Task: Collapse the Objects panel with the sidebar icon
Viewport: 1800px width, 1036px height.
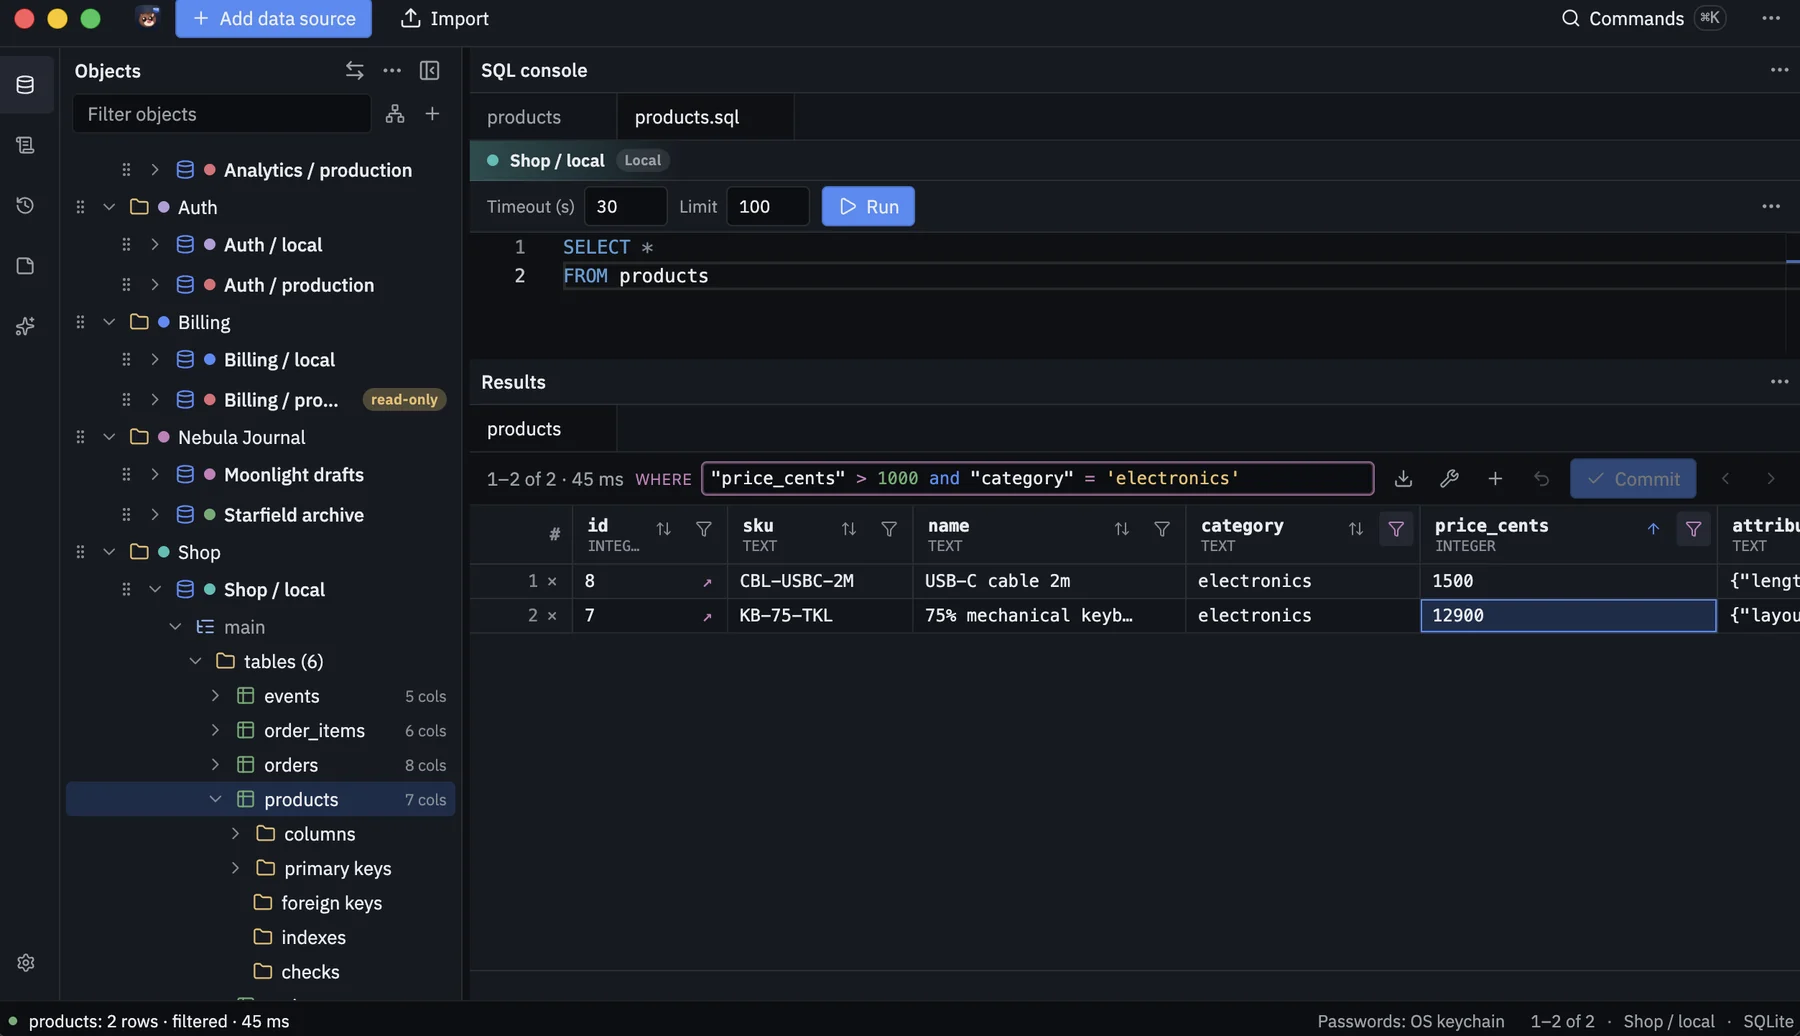Action: pyautogui.click(x=429, y=70)
